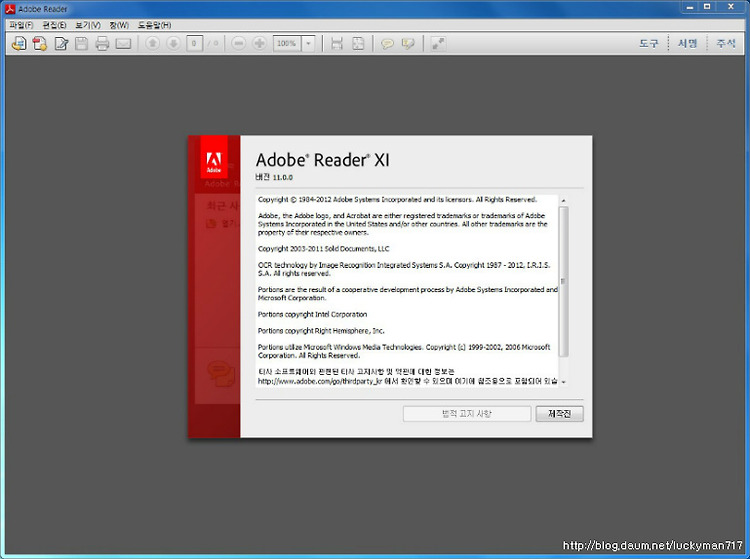
Task: Click the Adobe Reader title bar icon
Action: tap(10, 9)
